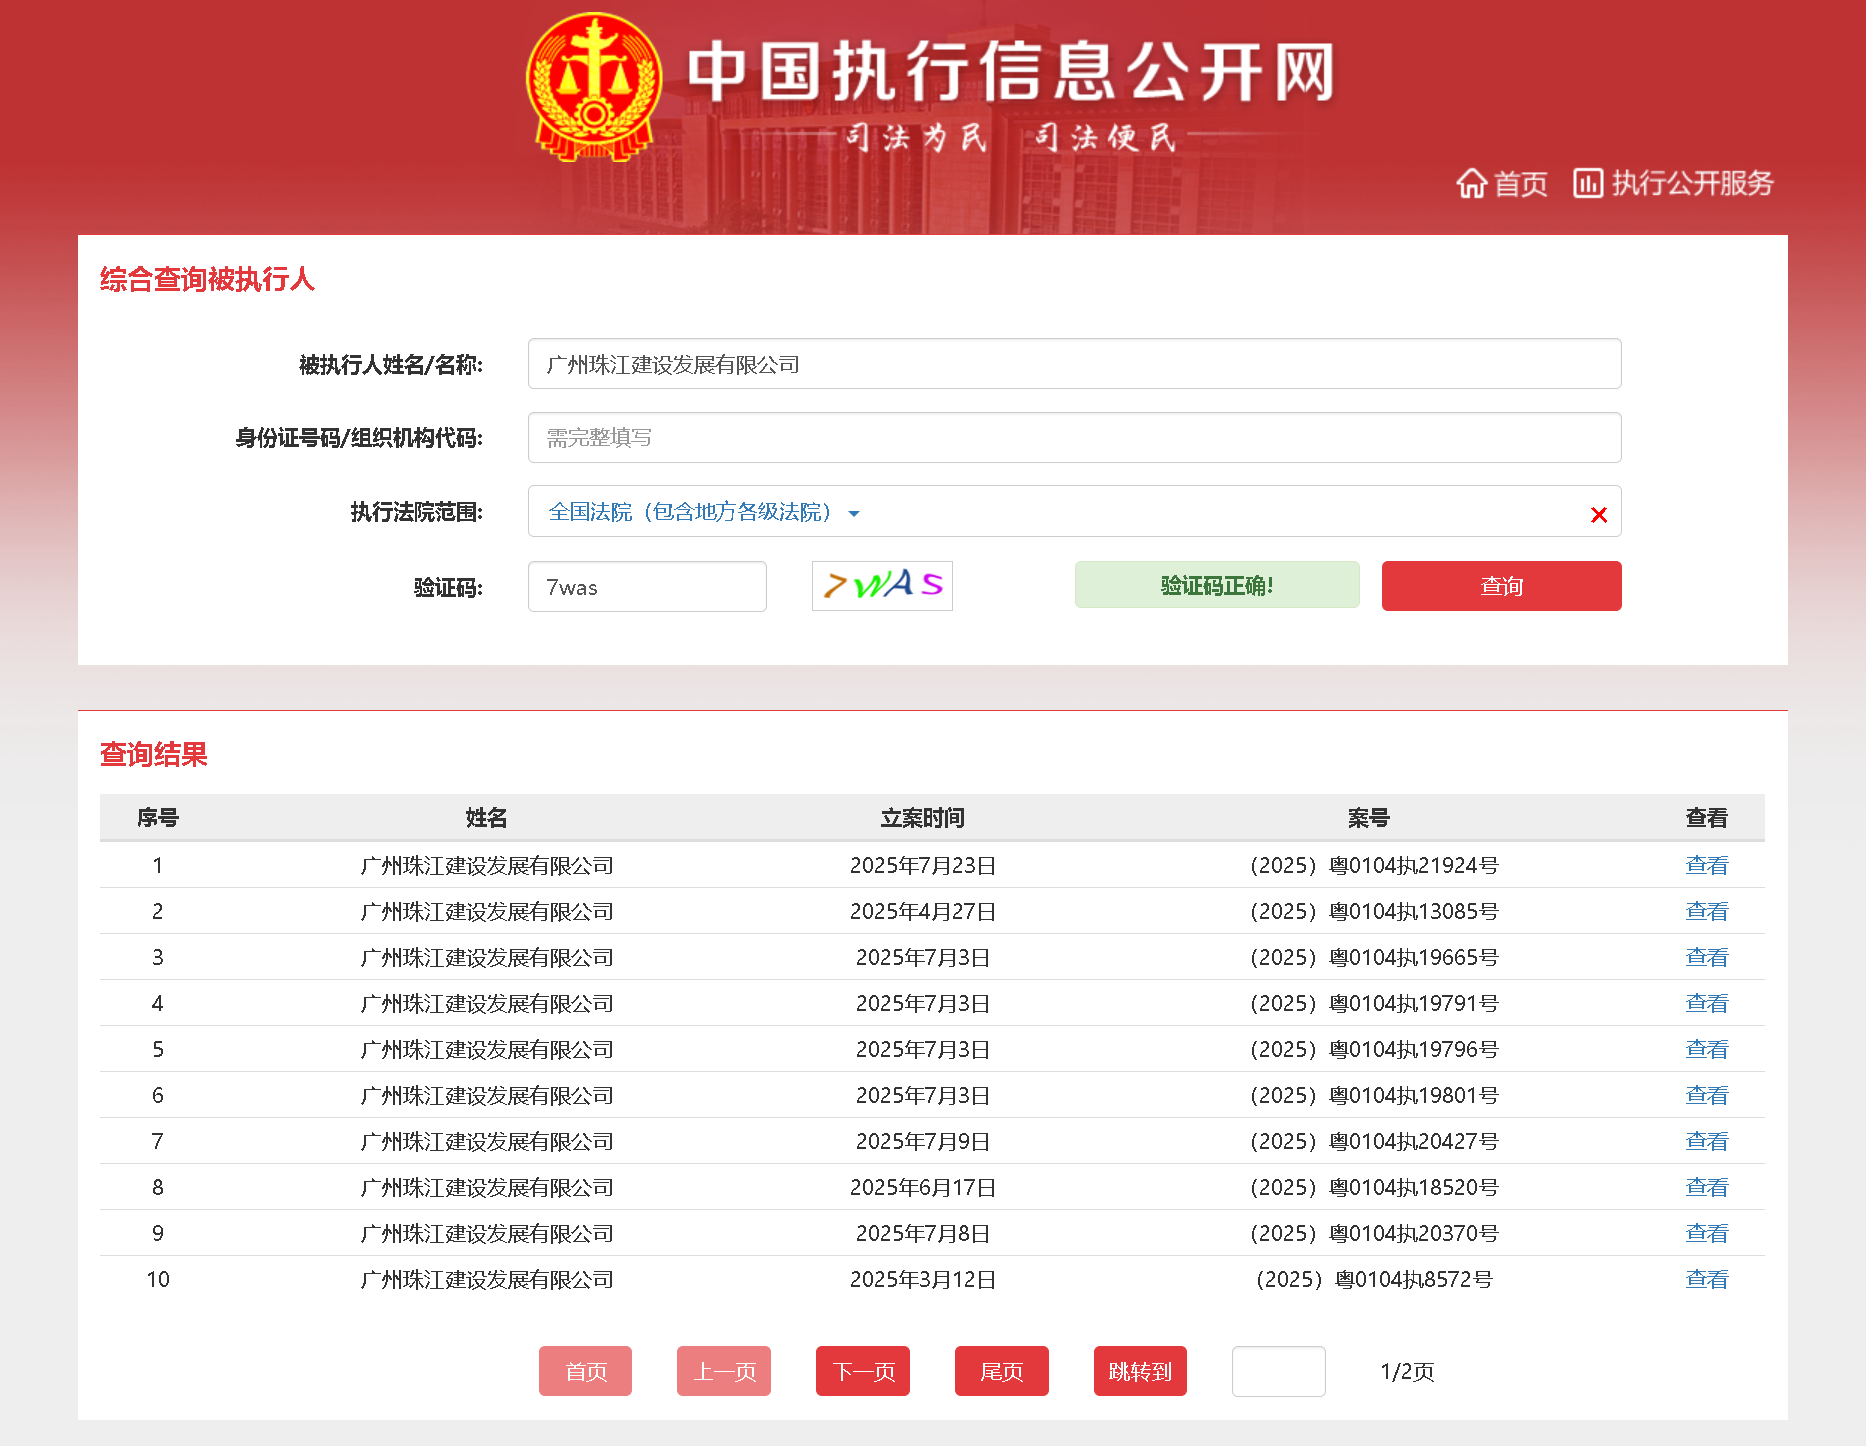View details for case 粤0104执19665号
The width and height of the screenshot is (1866, 1446).
click(x=1707, y=957)
